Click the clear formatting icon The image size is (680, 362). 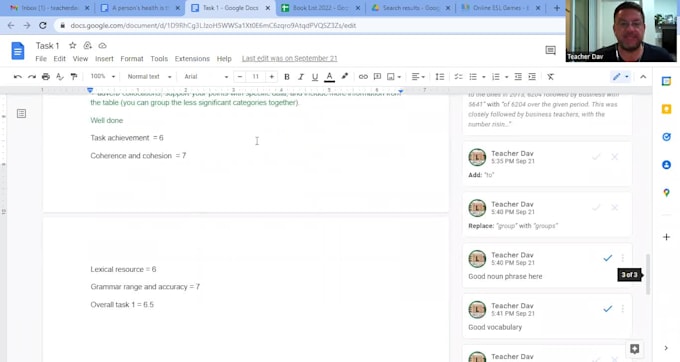click(x=550, y=77)
